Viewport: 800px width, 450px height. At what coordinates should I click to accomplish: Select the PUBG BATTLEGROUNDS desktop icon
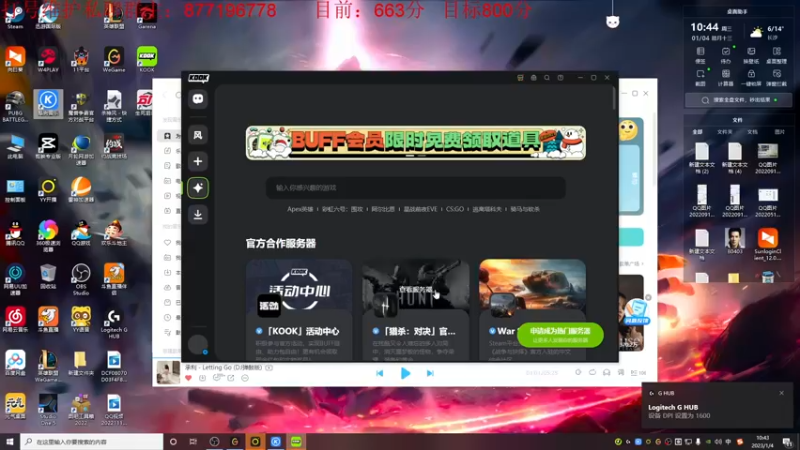tap(15, 107)
